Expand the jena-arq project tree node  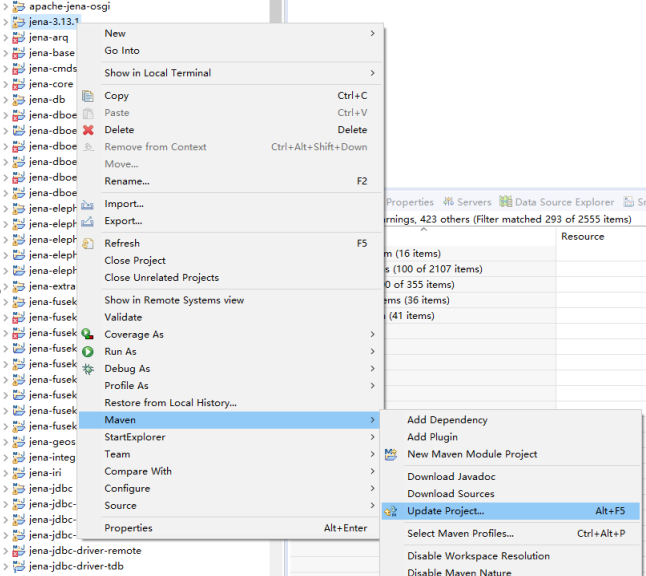tap(5, 38)
